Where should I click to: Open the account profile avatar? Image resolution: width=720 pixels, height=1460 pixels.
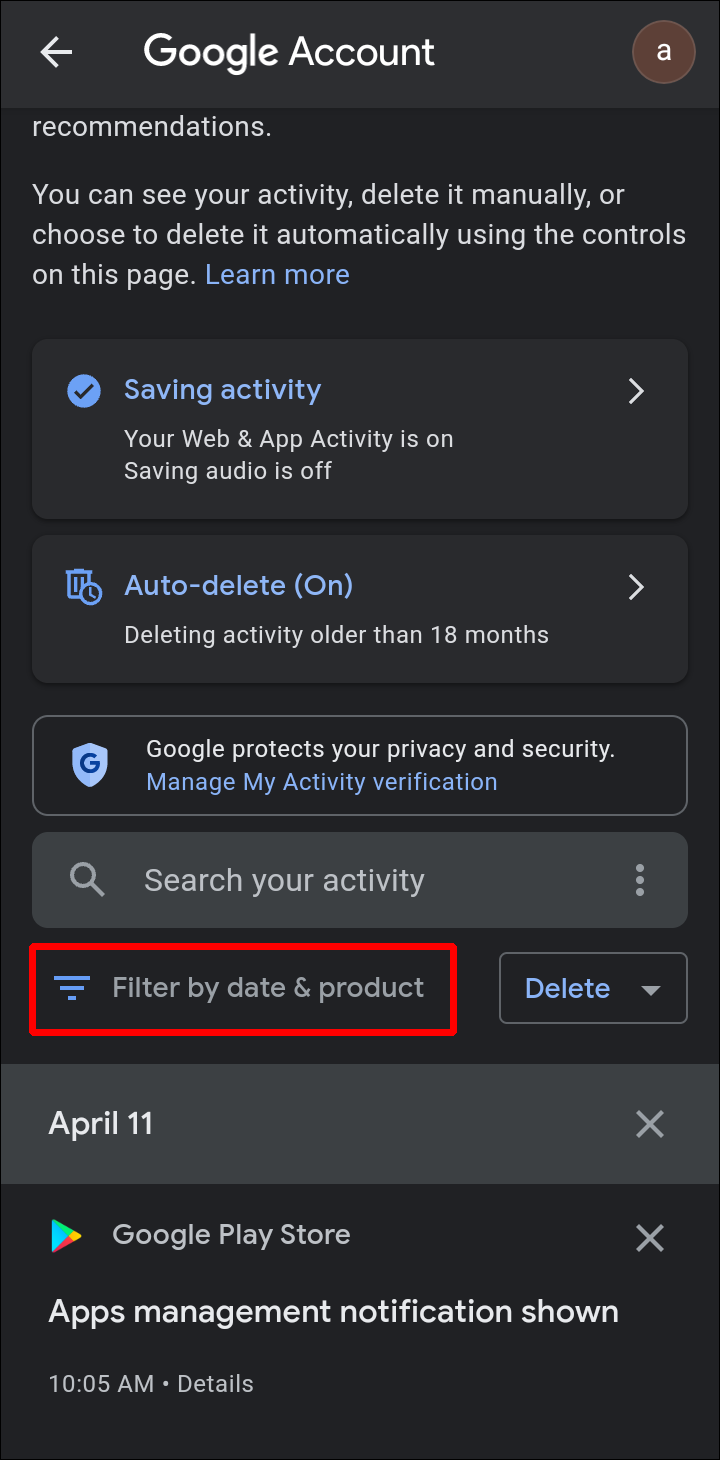[x=663, y=51]
